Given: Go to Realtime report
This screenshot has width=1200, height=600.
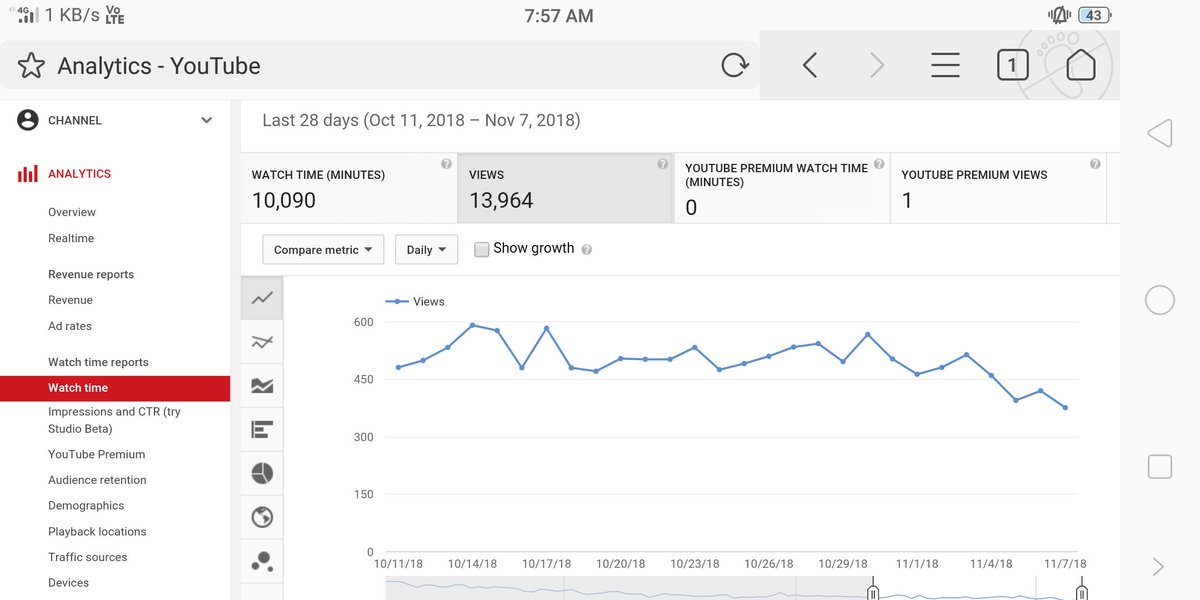Looking at the screenshot, I should 71,238.
